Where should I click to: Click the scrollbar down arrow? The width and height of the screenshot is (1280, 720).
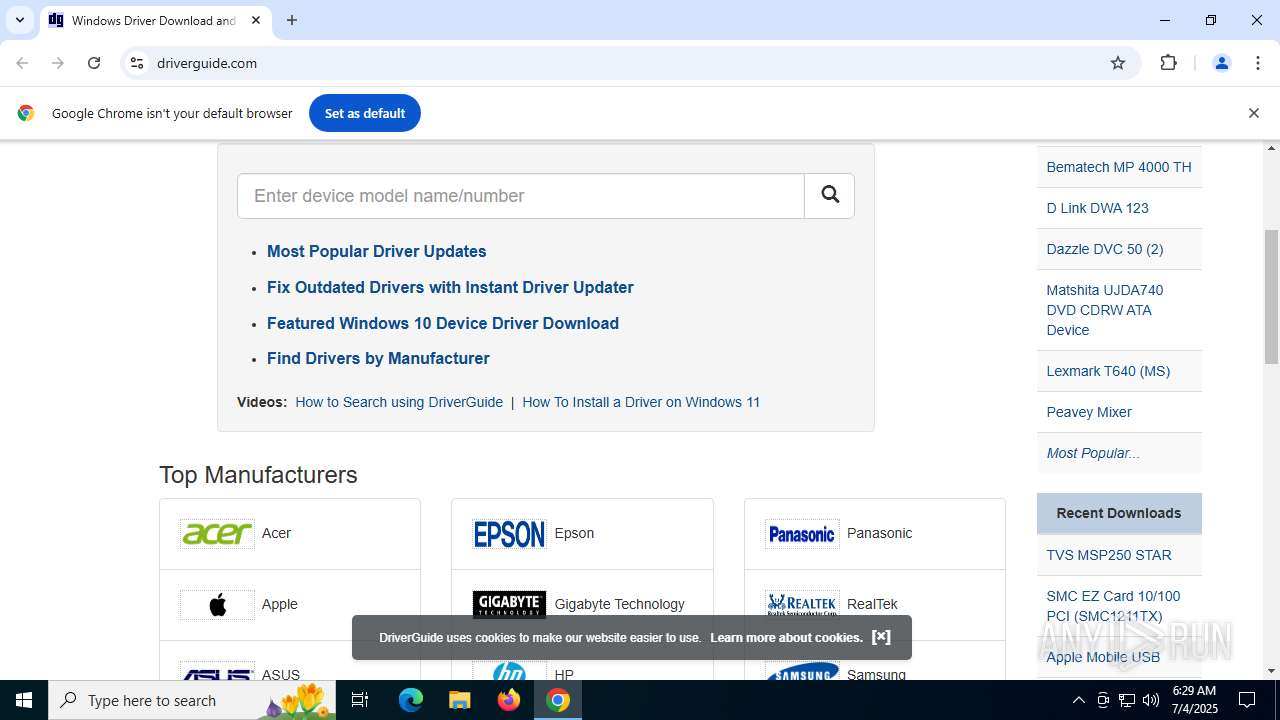(x=1272, y=671)
